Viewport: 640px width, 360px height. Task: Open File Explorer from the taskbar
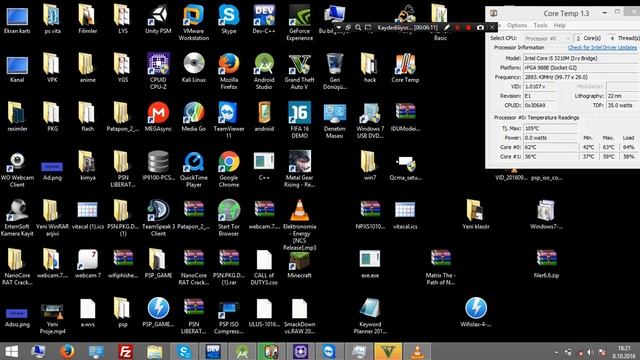pyautogui.click(x=155, y=351)
